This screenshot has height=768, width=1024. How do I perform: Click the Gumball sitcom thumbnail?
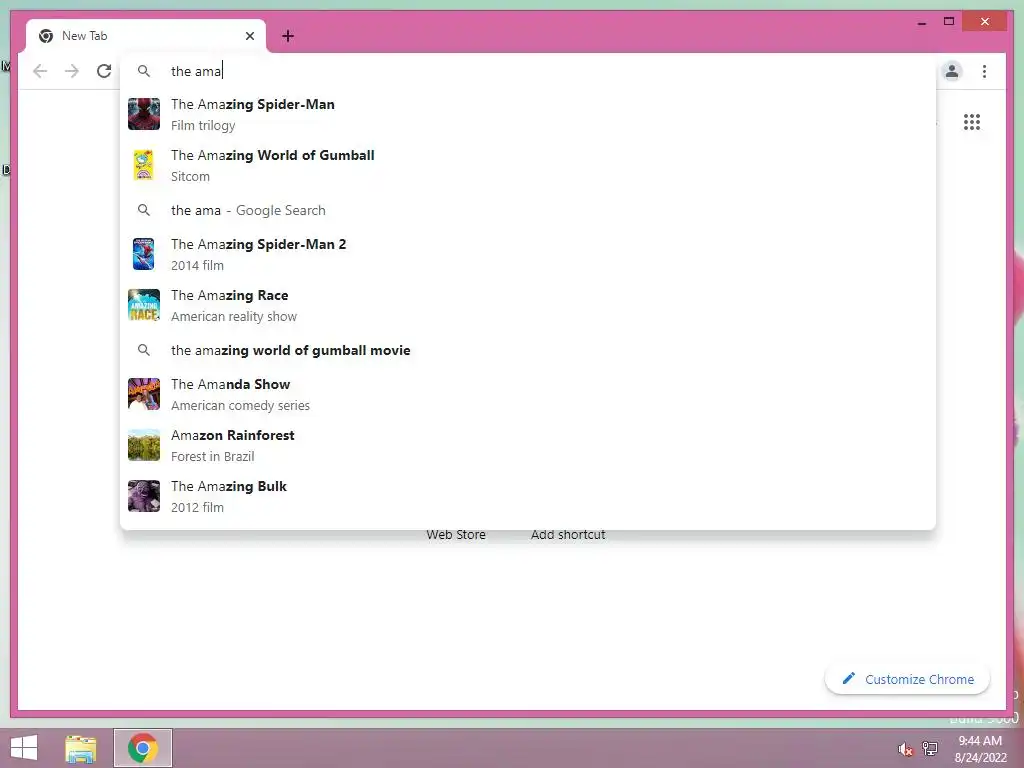(x=144, y=165)
